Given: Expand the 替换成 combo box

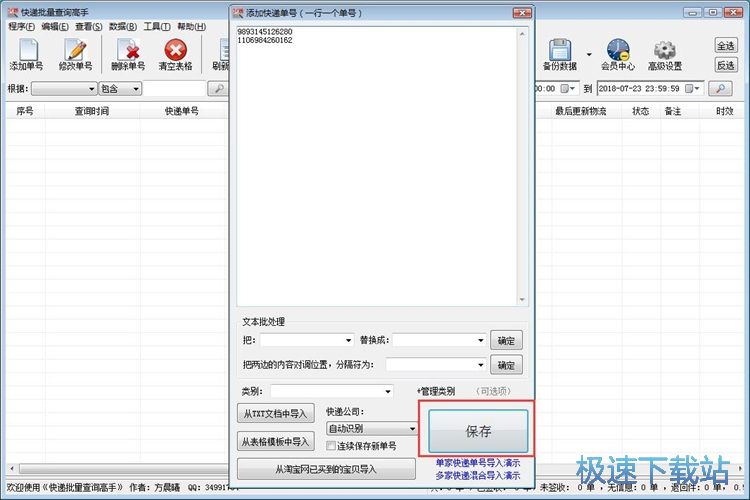Looking at the screenshot, I should pyautogui.click(x=481, y=340).
